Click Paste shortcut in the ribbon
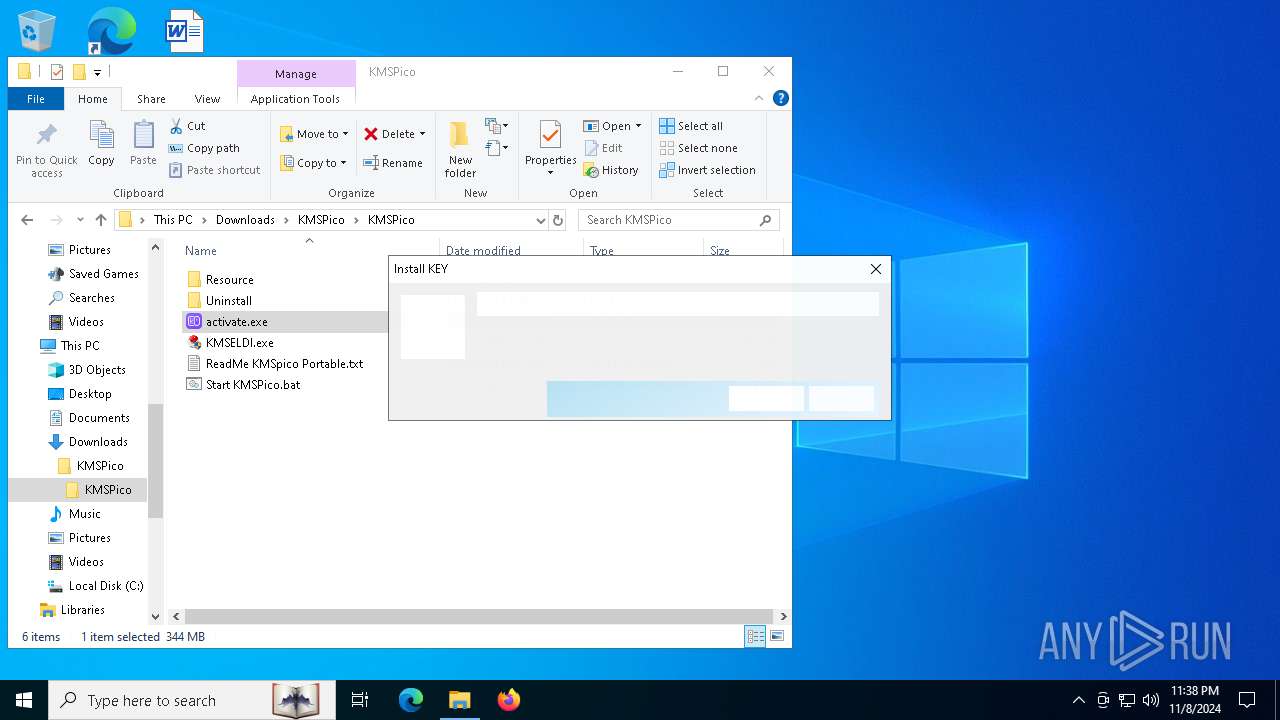 tap(214, 170)
